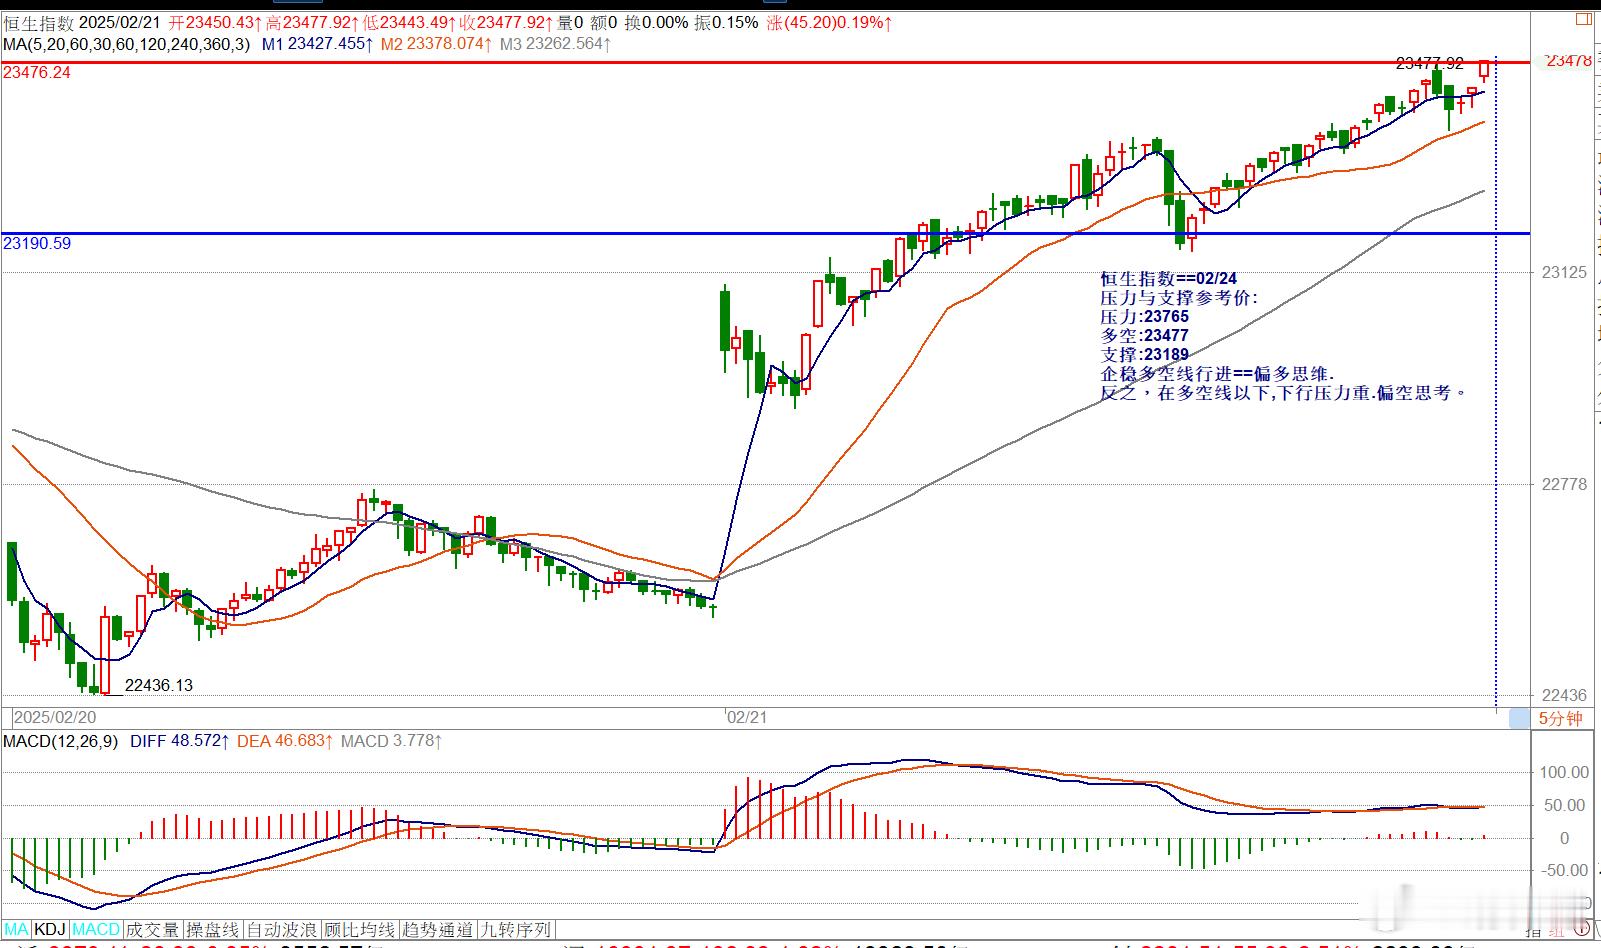This screenshot has width=1601, height=948.
Task: Click the 恒生指数 title label
Action: click(37, 22)
